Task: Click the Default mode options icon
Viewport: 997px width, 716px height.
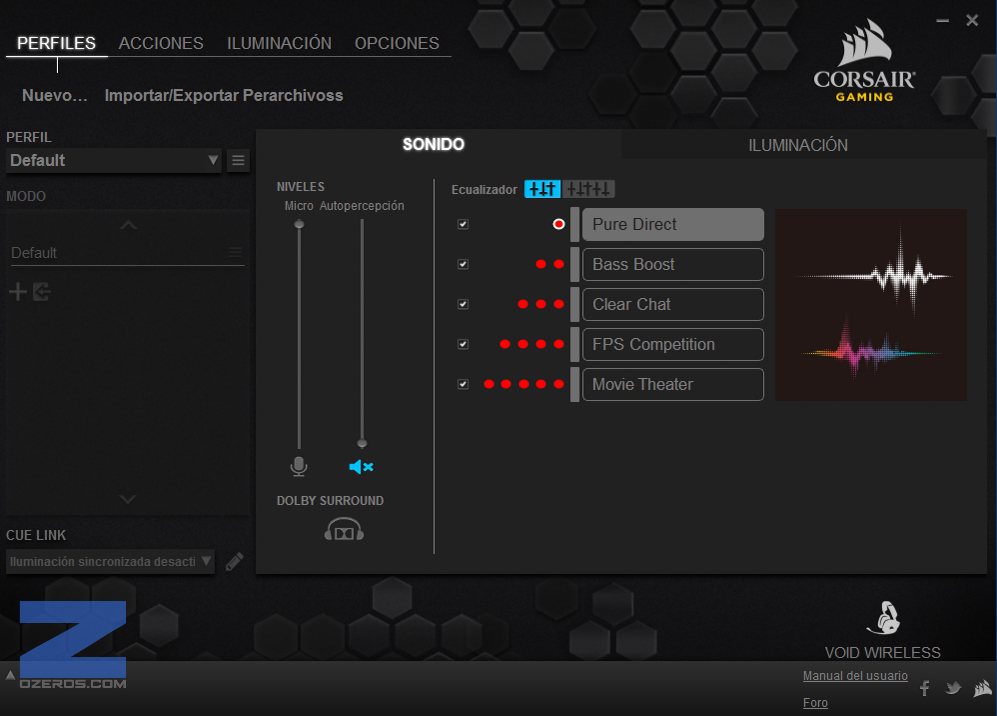Action: (235, 252)
